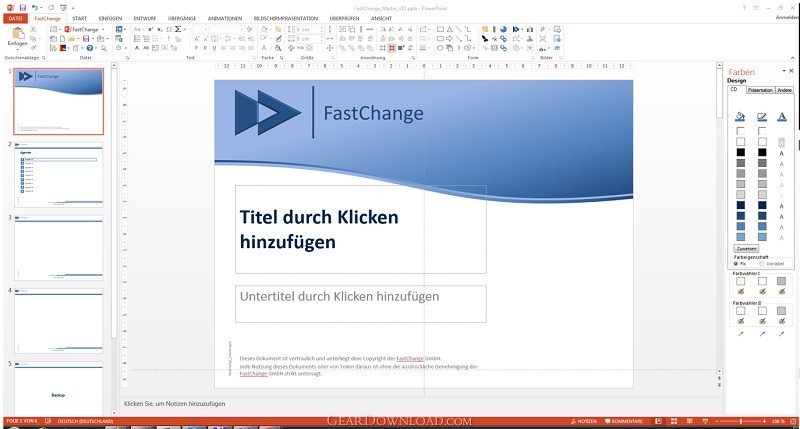Apply superscript x² formatting
The width and height of the screenshot is (800, 429).
[x=151, y=30]
